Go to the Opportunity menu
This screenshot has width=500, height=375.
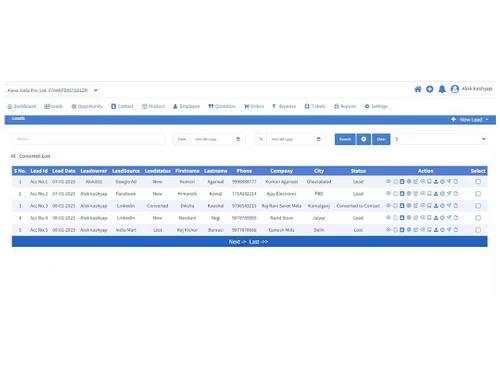point(87,106)
